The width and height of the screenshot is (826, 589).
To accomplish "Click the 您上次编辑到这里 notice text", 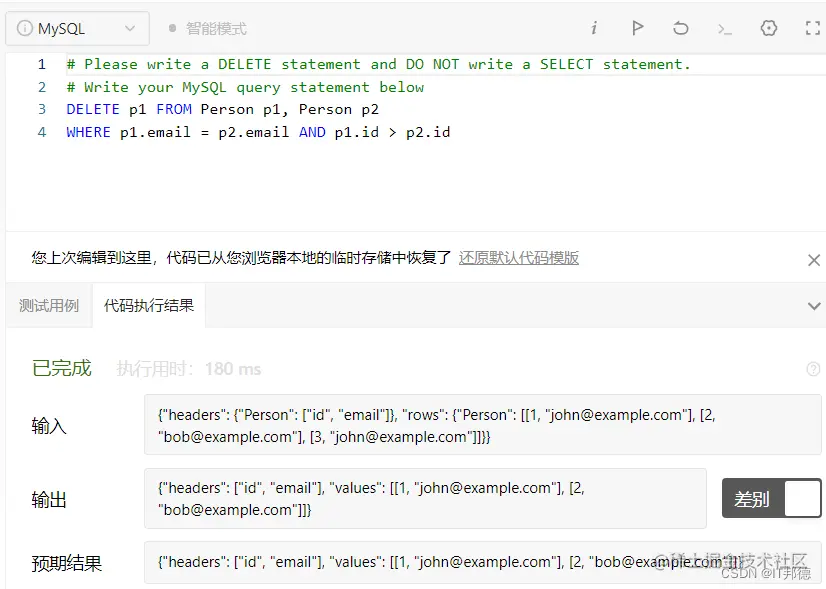I will 241,258.
